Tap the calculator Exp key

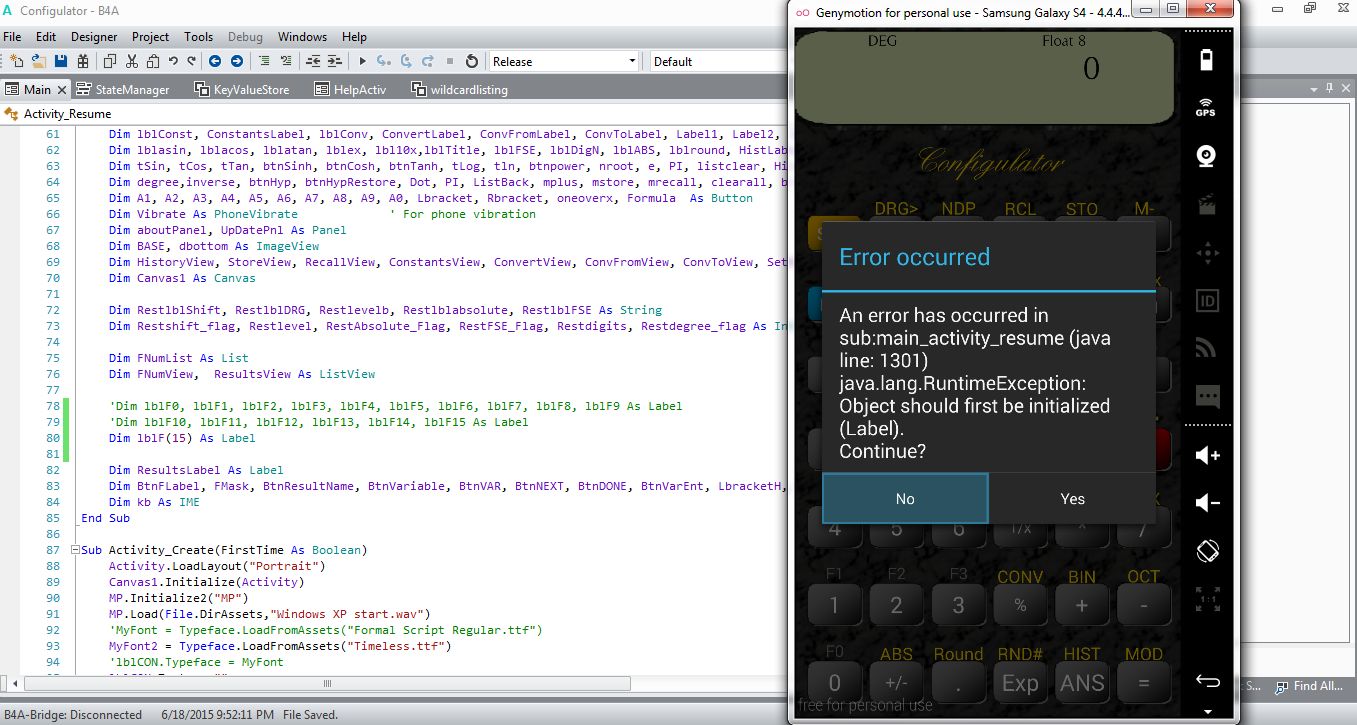1020,683
